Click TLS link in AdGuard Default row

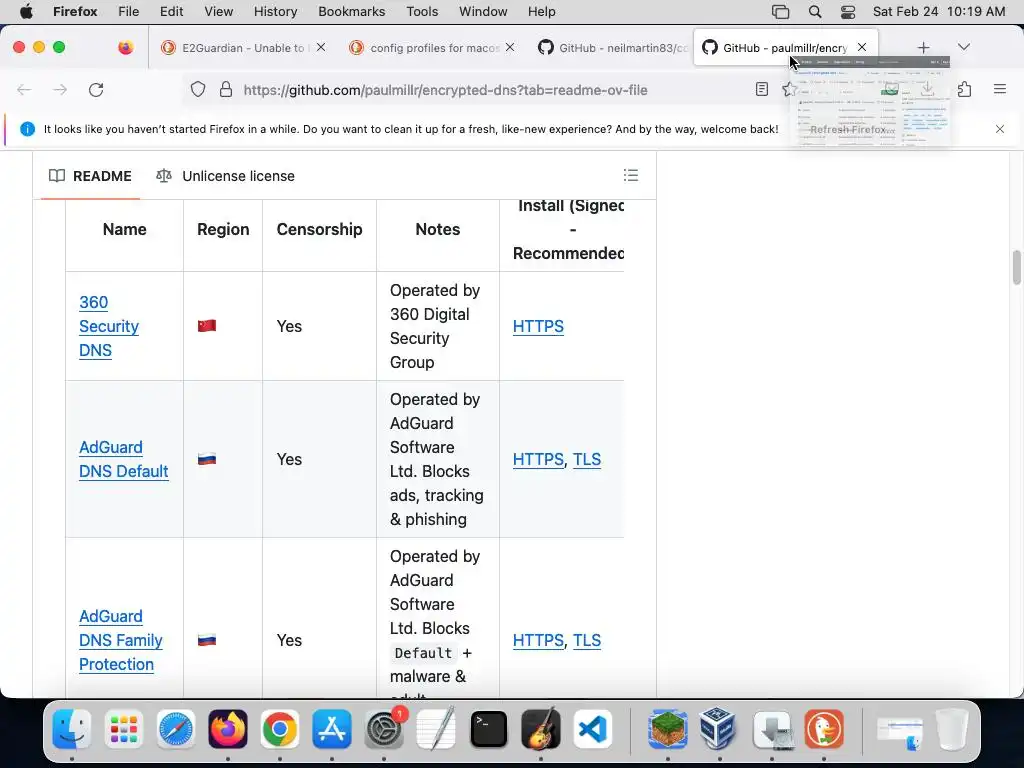point(586,459)
